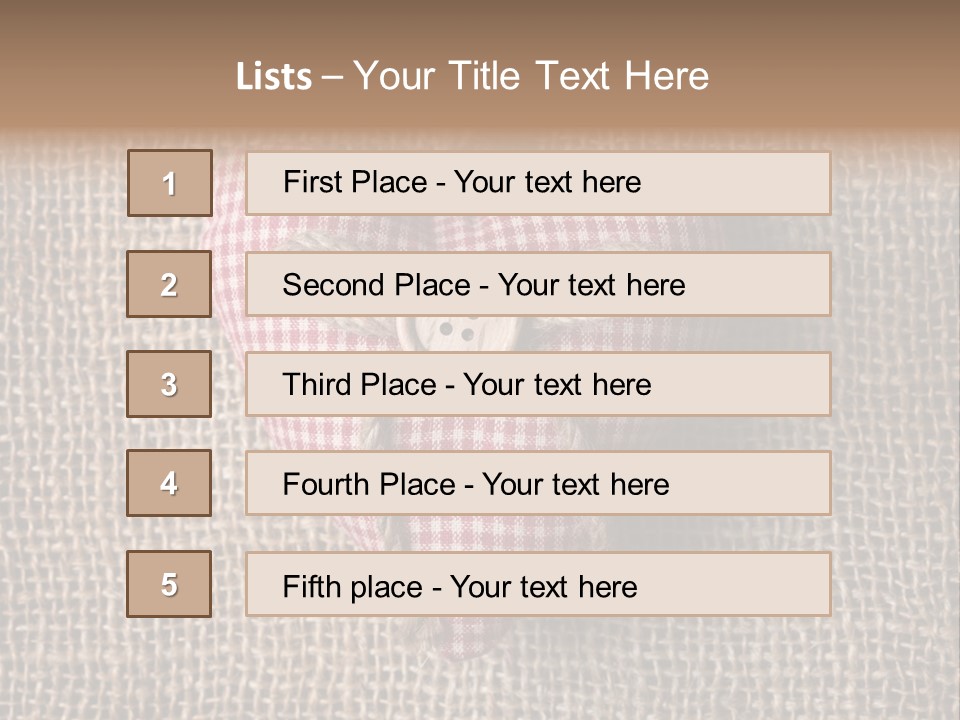Click the burlap background below the list
Viewport: 960px width, 720px height.
(480, 670)
